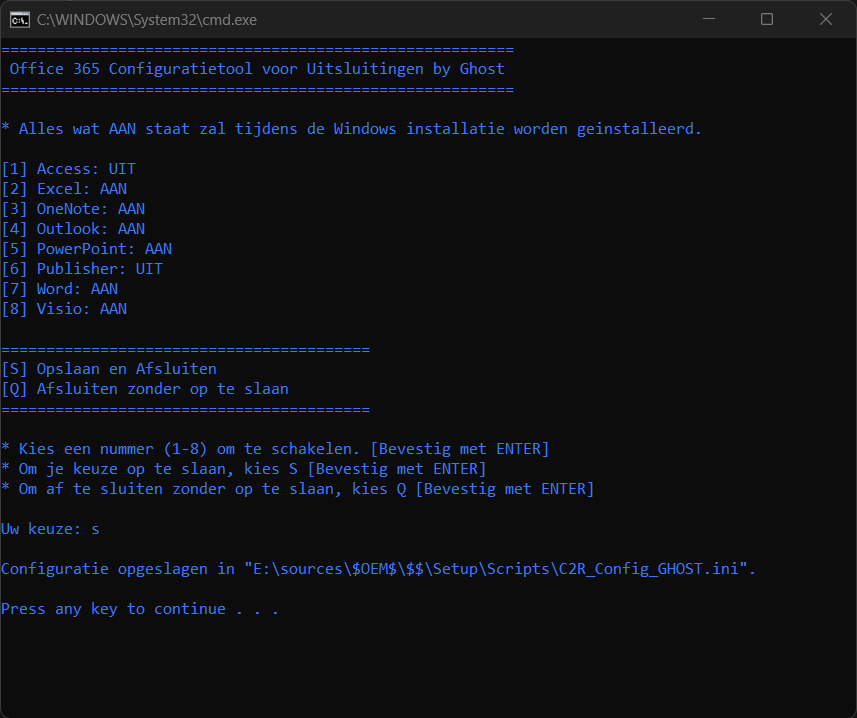Click the heading 'Office 365 Configuratietool voor Uitsluitingen by Ghost'
This screenshot has width=857, height=718.
click(257, 69)
